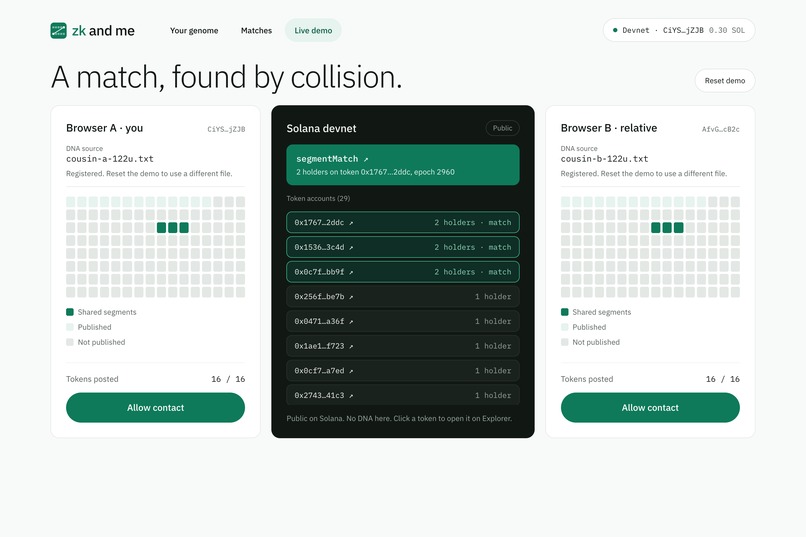Viewport: 806px width, 537px height.
Task: Click Allow contact in Browser B card
Action: tap(650, 408)
